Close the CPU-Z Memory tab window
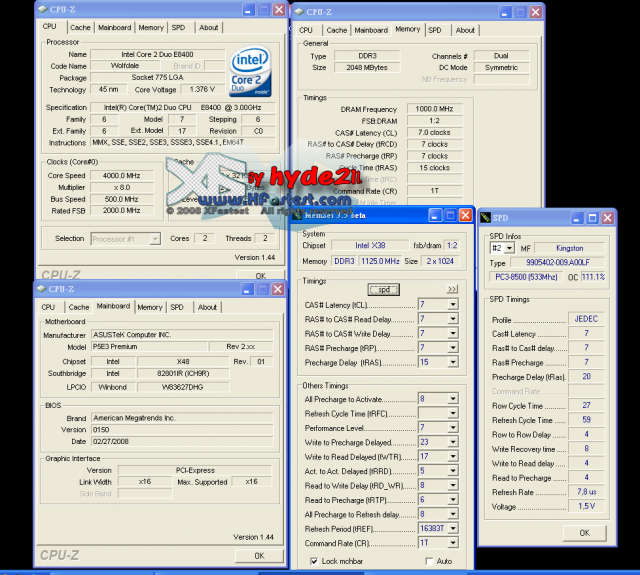Viewport: 640px width, 575px height. (x=536, y=12)
